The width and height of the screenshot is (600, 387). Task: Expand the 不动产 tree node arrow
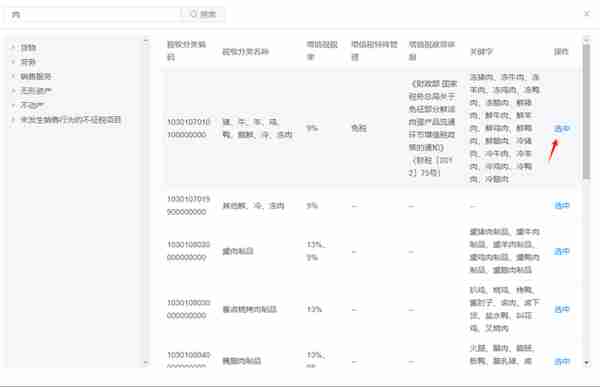(x=13, y=105)
